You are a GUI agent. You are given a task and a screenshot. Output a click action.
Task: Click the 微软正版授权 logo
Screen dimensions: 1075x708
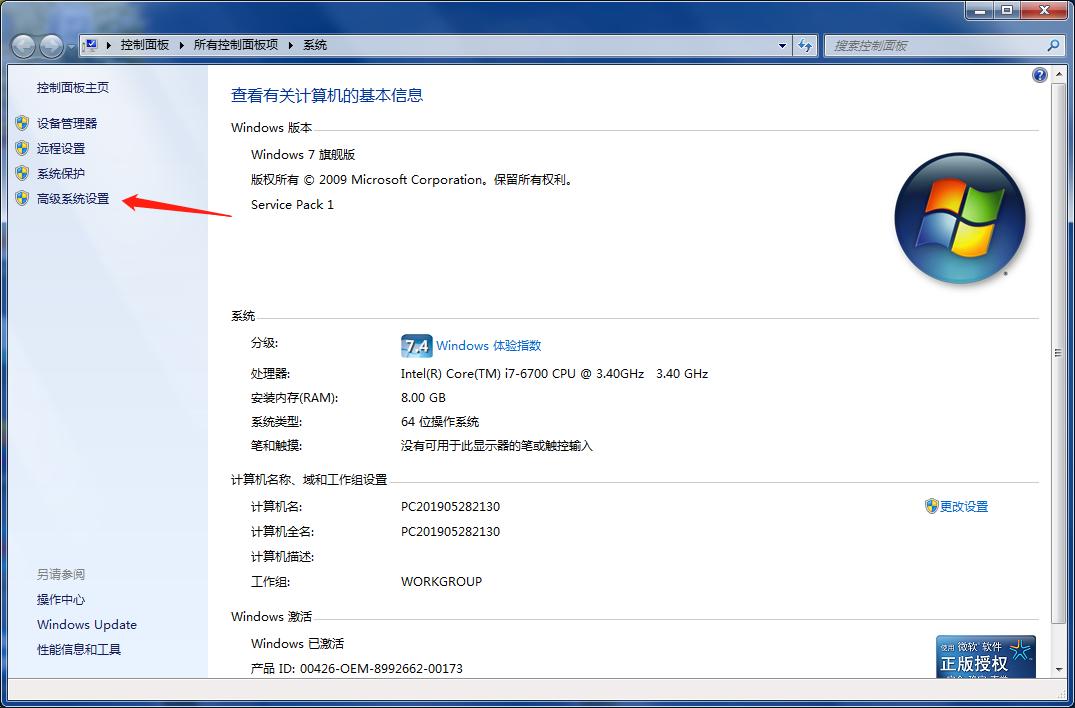pyautogui.click(x=986, y=658)
